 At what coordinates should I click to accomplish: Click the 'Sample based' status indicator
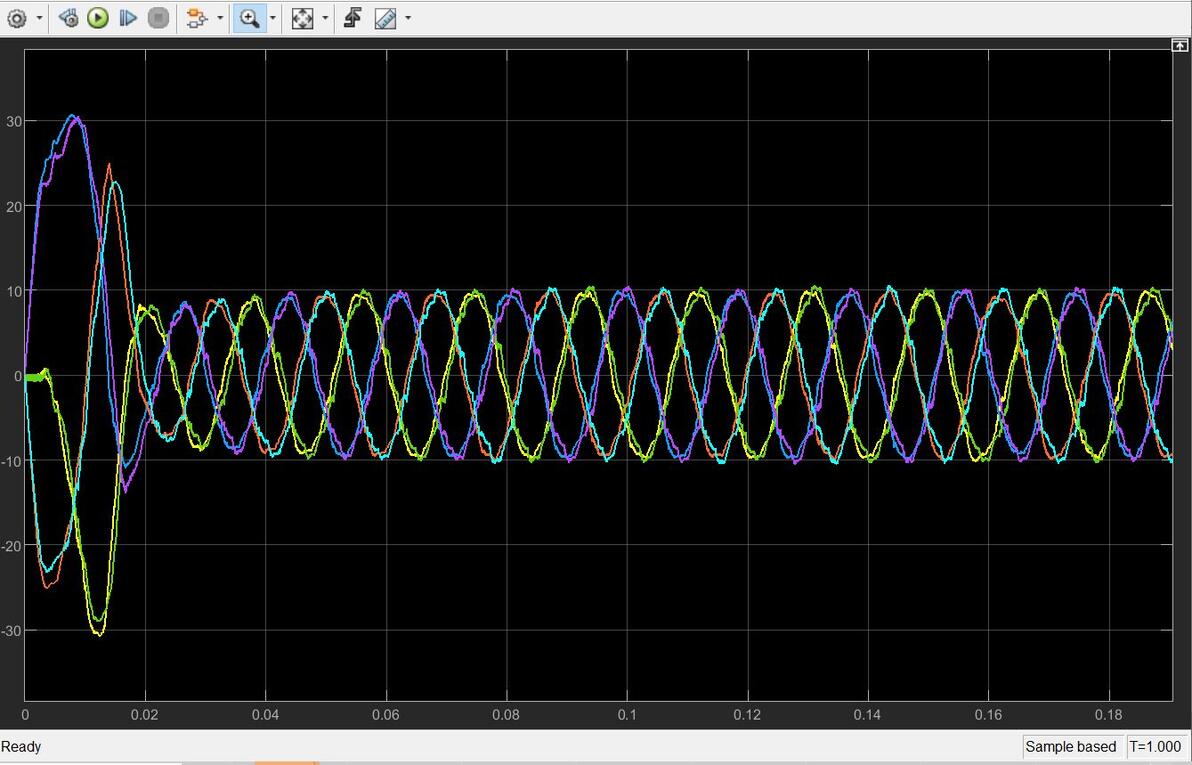pos(1070,747)
